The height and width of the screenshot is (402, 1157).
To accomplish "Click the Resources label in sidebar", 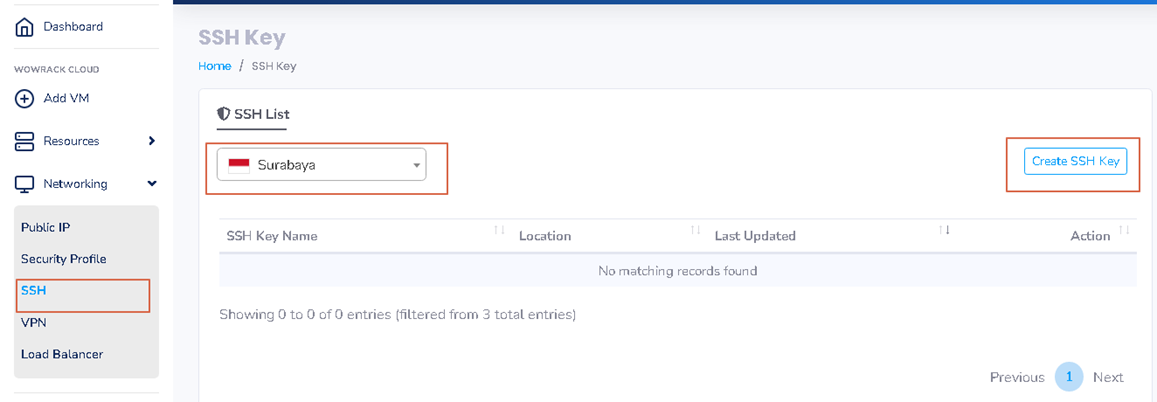I will 71,141.
